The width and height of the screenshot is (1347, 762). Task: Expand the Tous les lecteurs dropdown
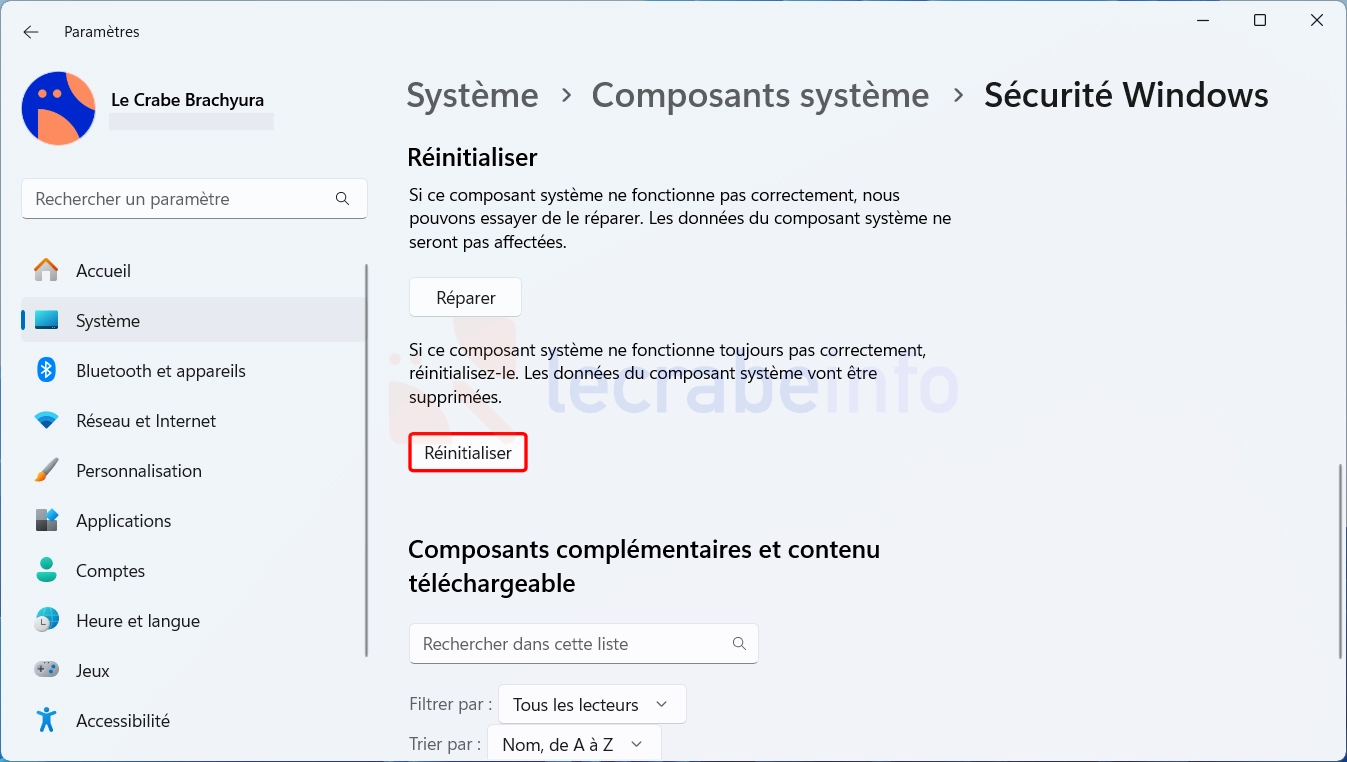tap(592, 705)
